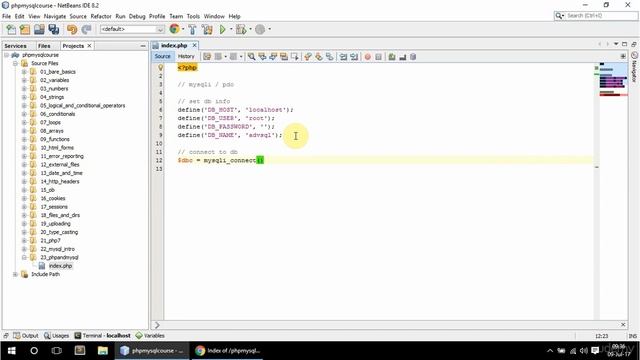The image size is (640, 360).
Task: Open the Variables window button
Action: pyautogui.click(x=150, y=336)
